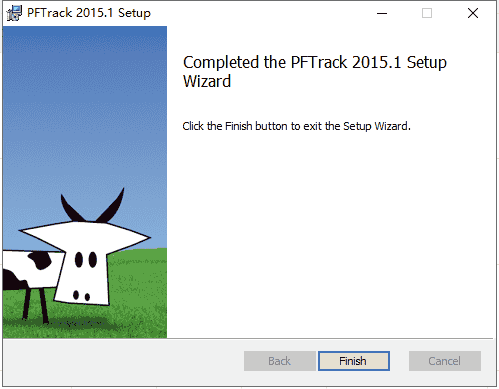Open the installer icon menu in title bar
The height and width of the screenshot is (389, 499).
(x=14, y=13)
